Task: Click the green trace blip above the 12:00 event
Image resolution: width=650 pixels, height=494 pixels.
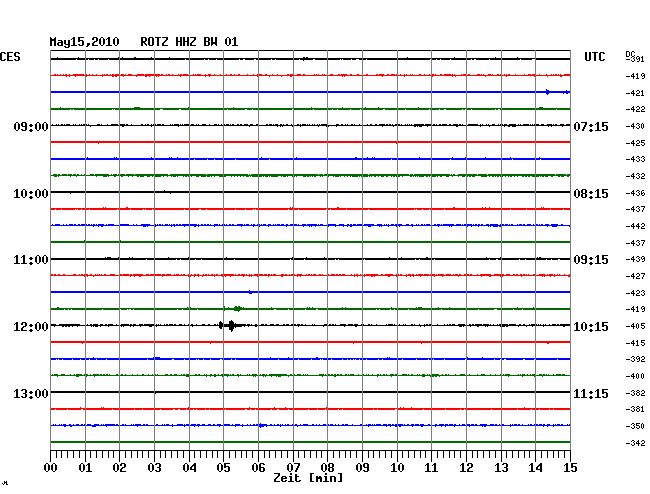Action: click(x=238, y=308)
